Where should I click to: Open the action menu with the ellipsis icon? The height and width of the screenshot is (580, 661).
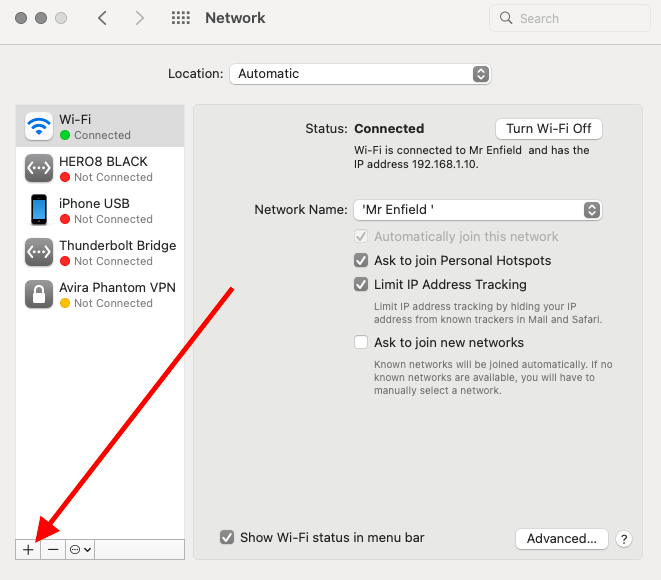click(x=80, y=549)
